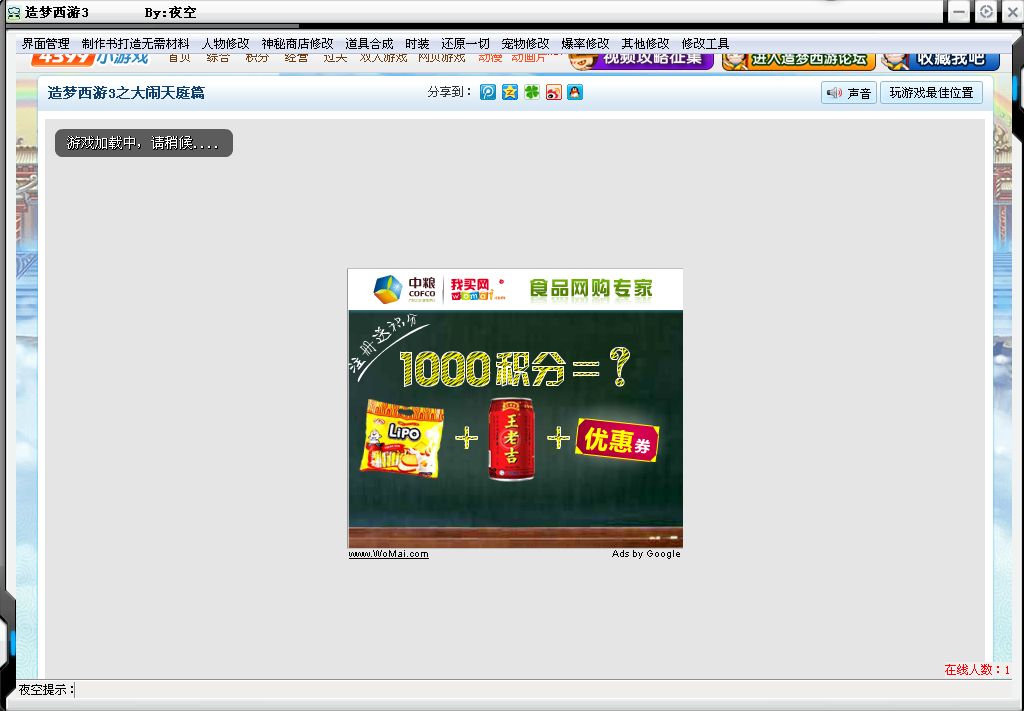Click the 收藏我吧 banner button
Screen dimensions: 1024x711
click(940, 61)
